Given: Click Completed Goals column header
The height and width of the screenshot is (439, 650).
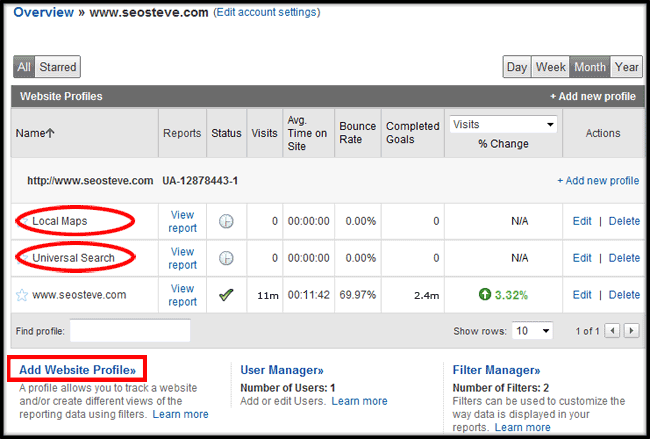Looking at the screenshot, I should [x=412, y=133].
